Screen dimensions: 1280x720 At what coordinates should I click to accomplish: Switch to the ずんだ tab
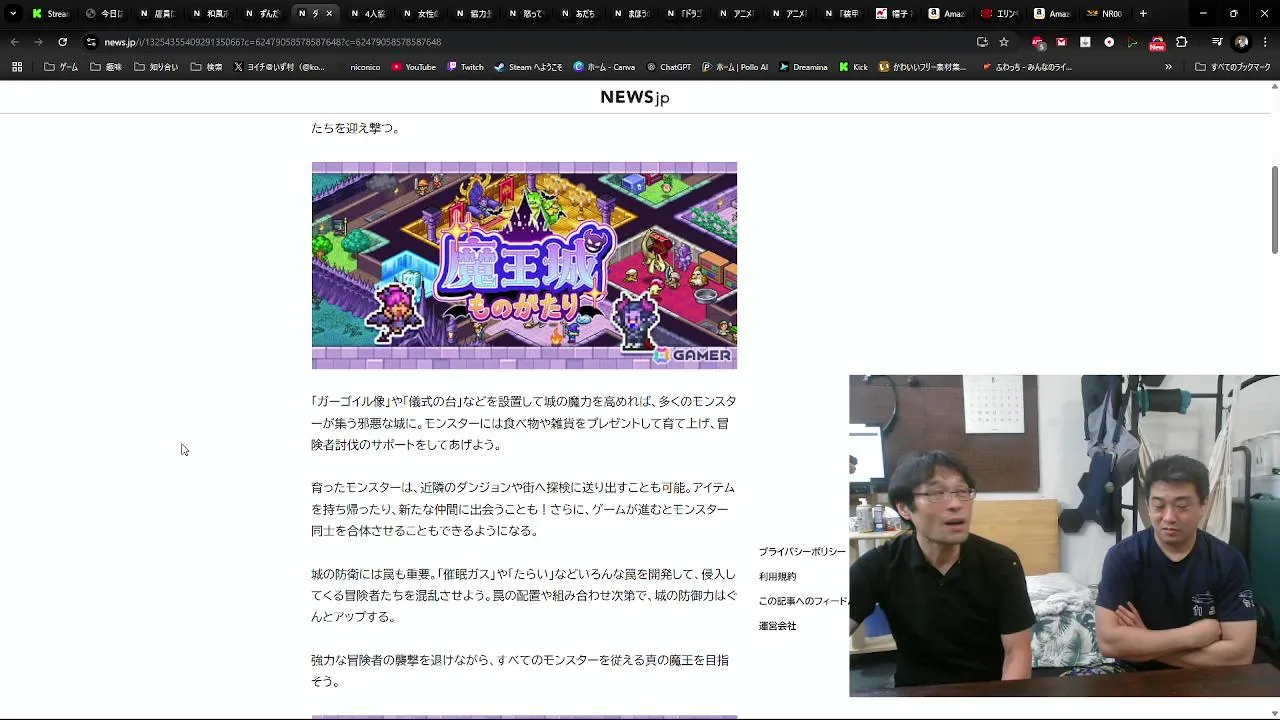tap(262, 13)
